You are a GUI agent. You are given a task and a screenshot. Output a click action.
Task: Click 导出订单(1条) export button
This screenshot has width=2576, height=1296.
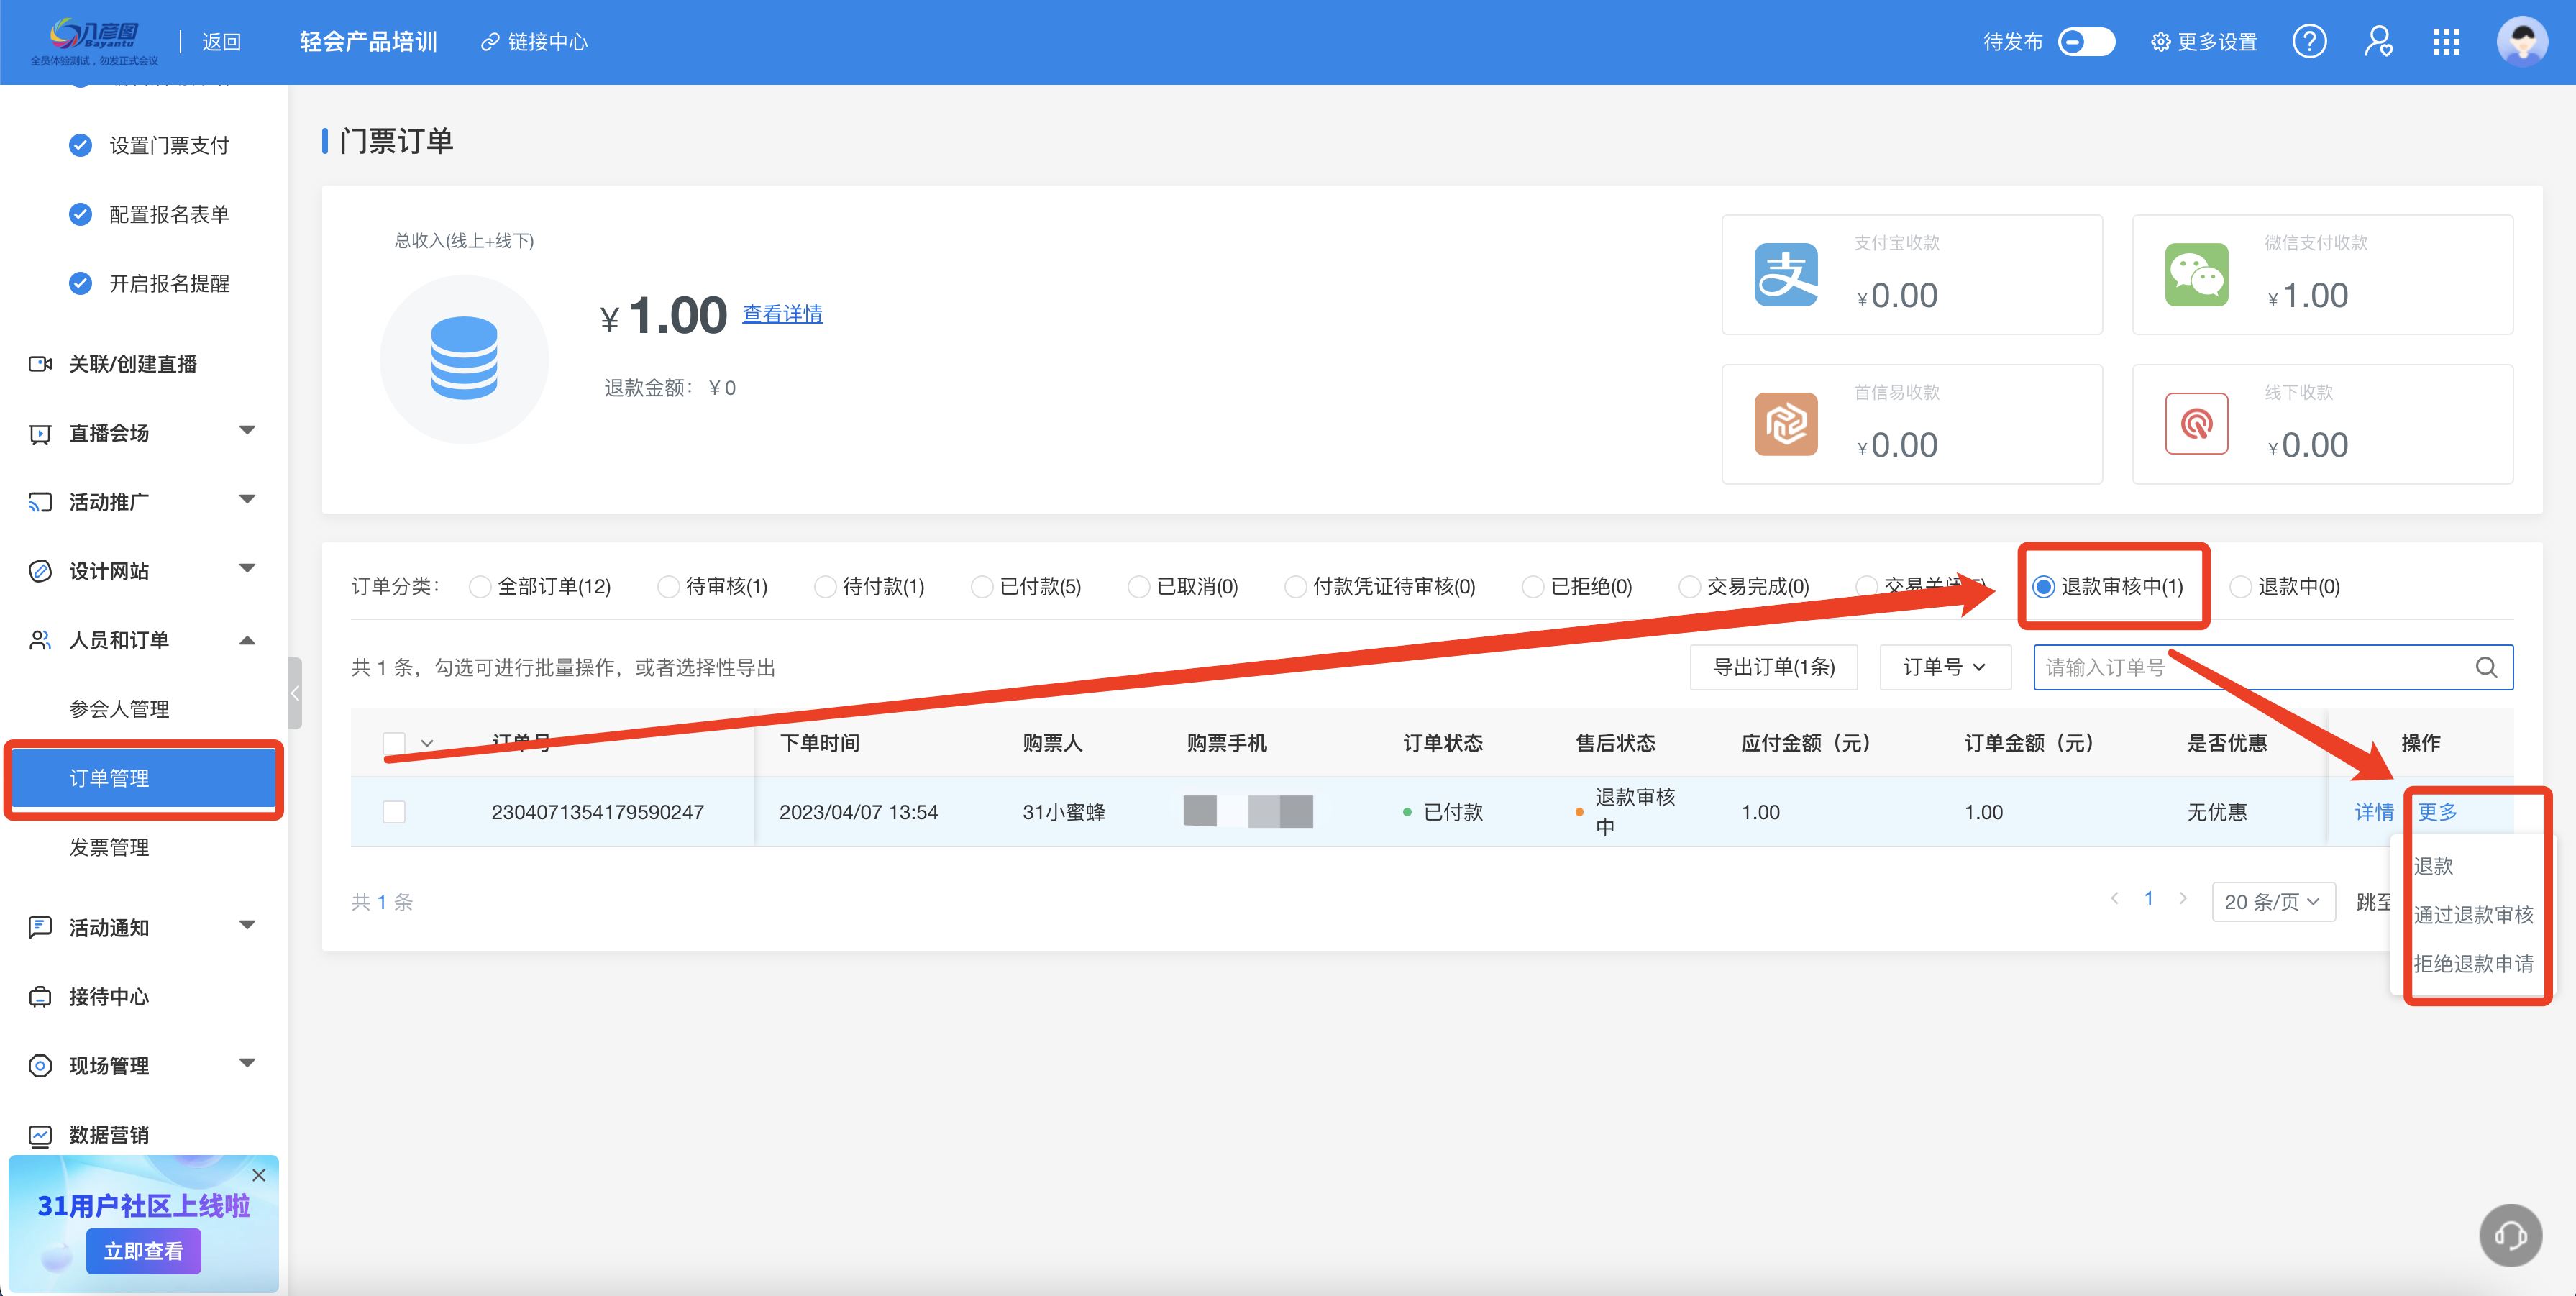point(1773,667)
